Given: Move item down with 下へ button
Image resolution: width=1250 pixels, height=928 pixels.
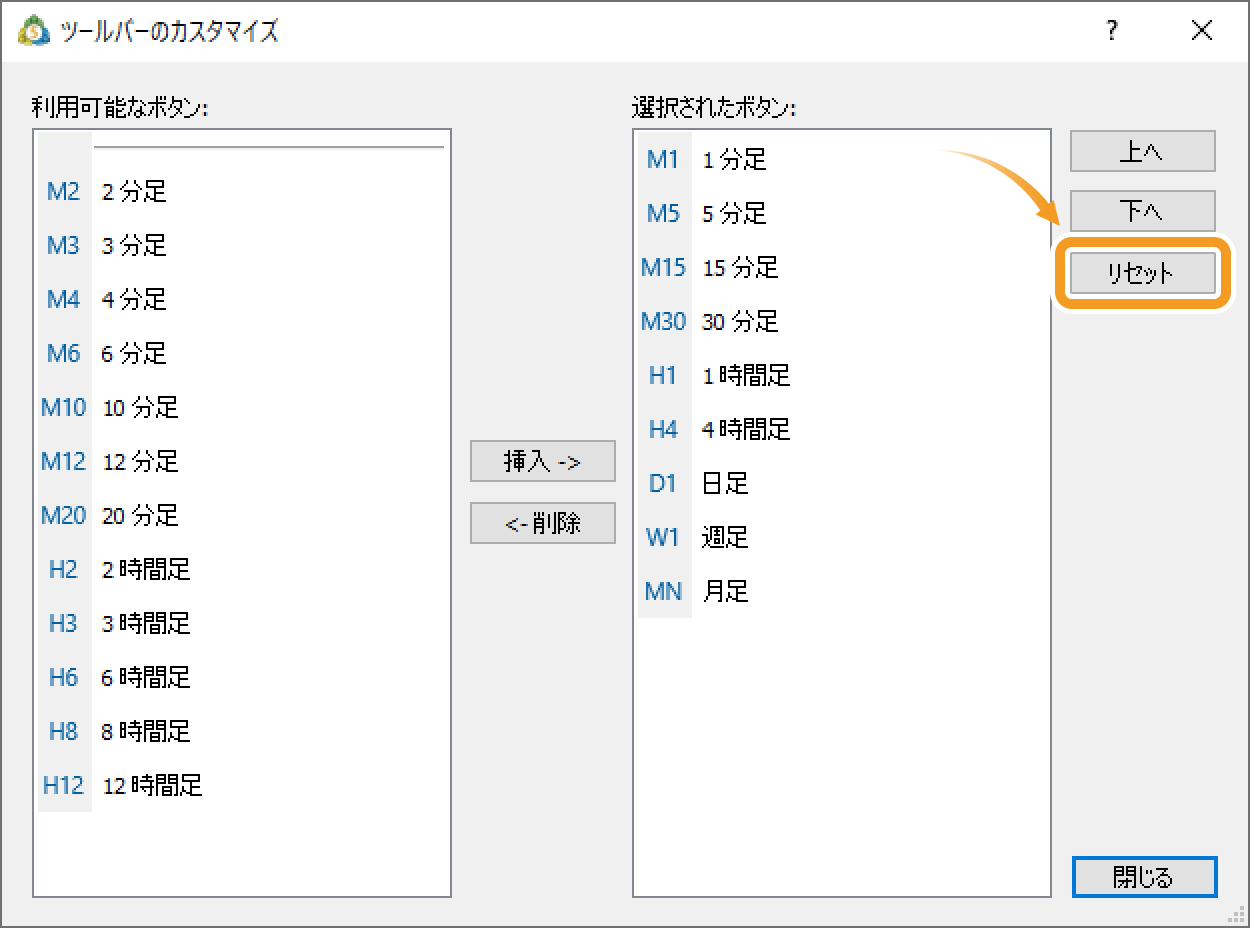Looking at the screenshot, I should [x=1143, y=211].
